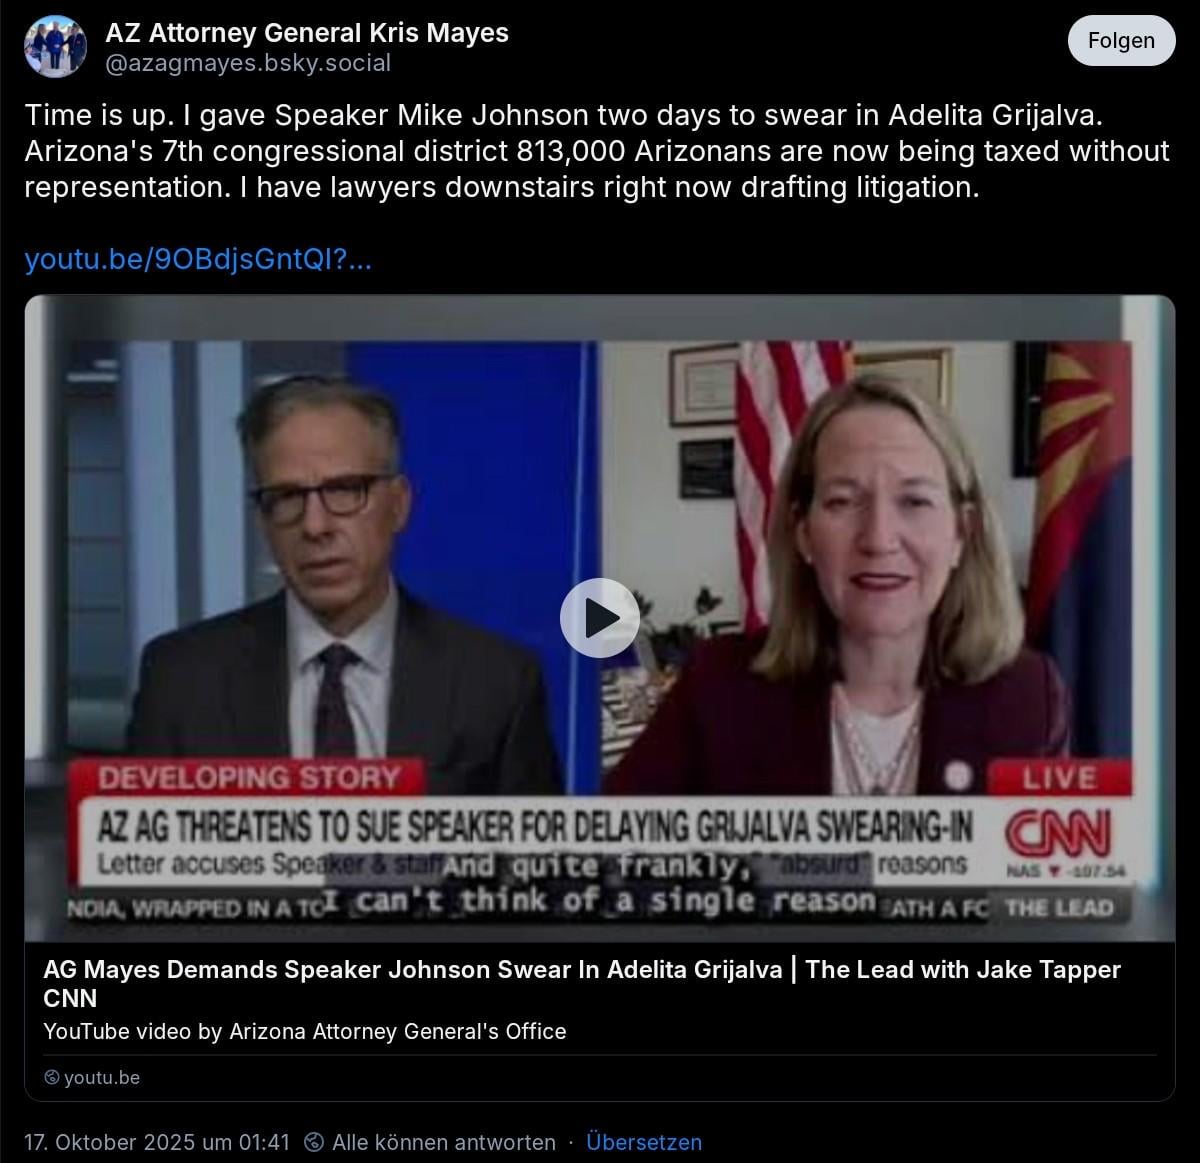Click the LIVE badge in the video frame
This screenshot has height=1163, width=1200.
(1059, 777)
